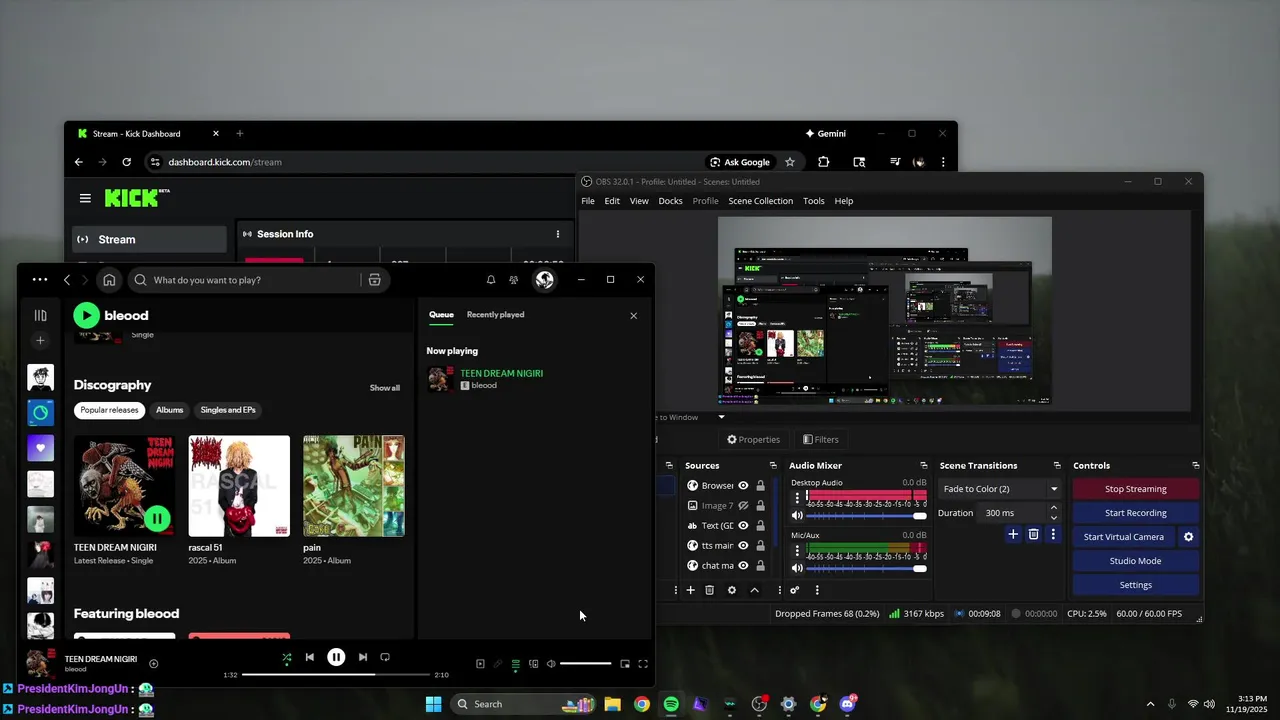
Task: Seek in Spotify song progress bar
Action: (x=335, y=675)
